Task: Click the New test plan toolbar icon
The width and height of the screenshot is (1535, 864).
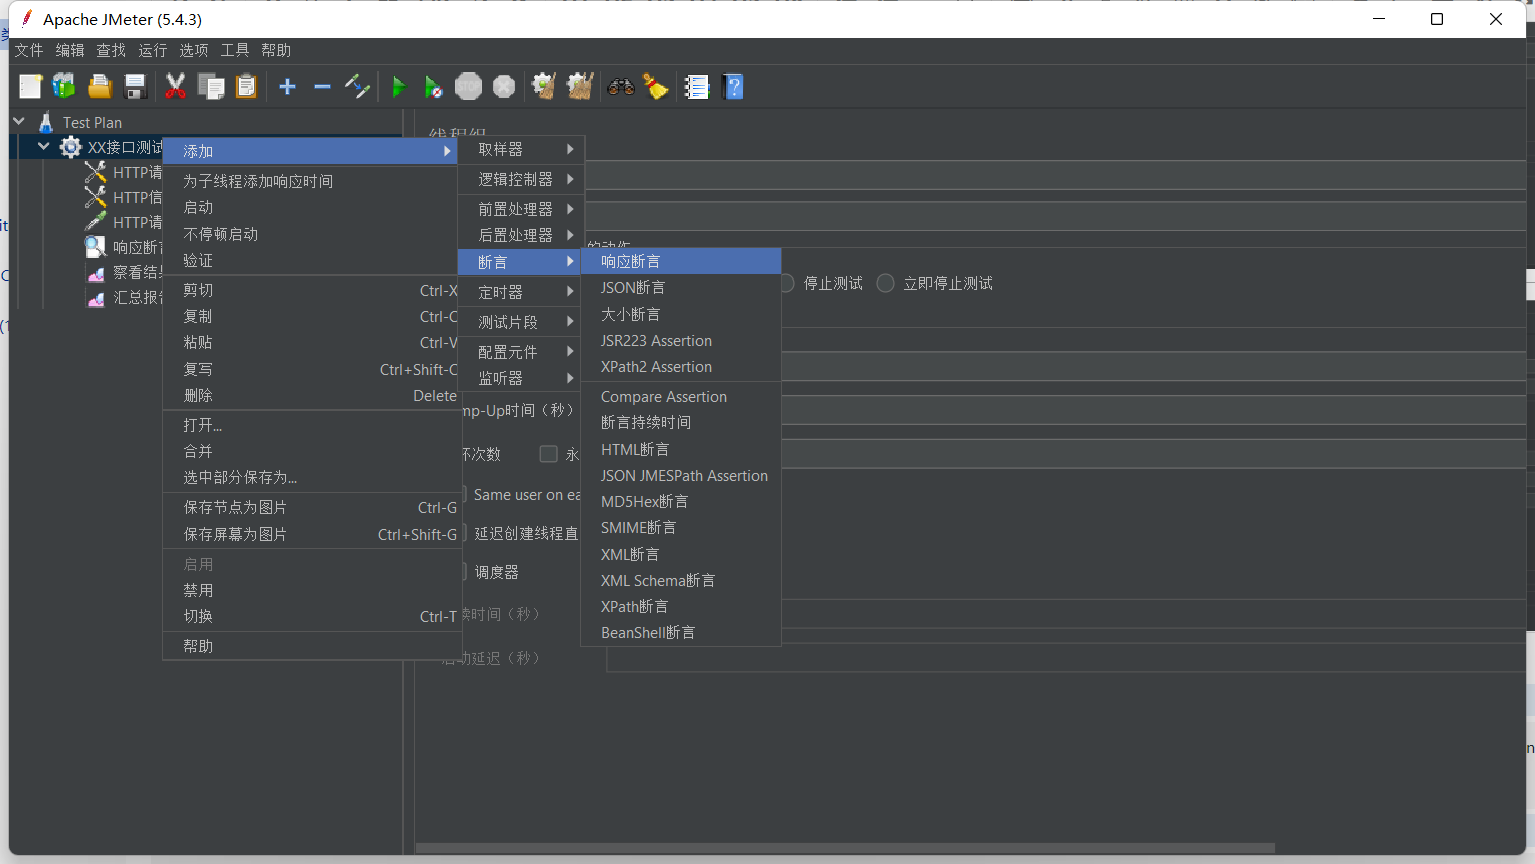Action: tap(30, 87)
